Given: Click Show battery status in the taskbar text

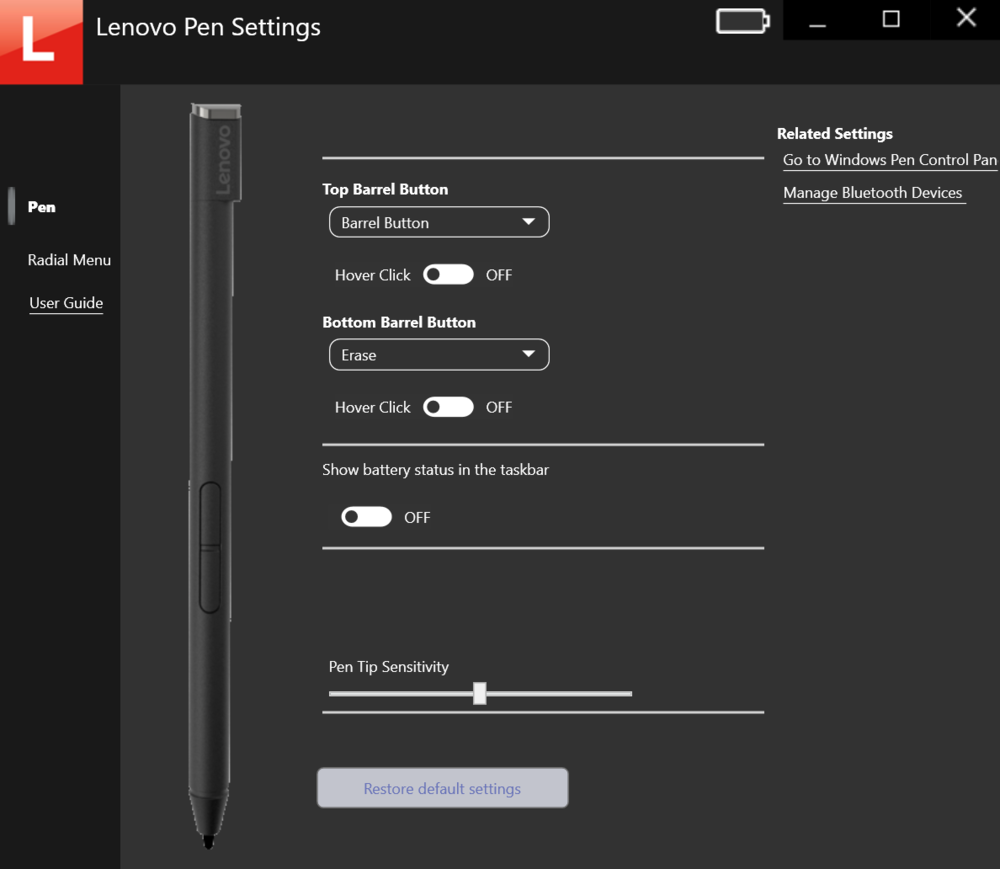Looking at the screenshot, I should (x=436, y=470).
